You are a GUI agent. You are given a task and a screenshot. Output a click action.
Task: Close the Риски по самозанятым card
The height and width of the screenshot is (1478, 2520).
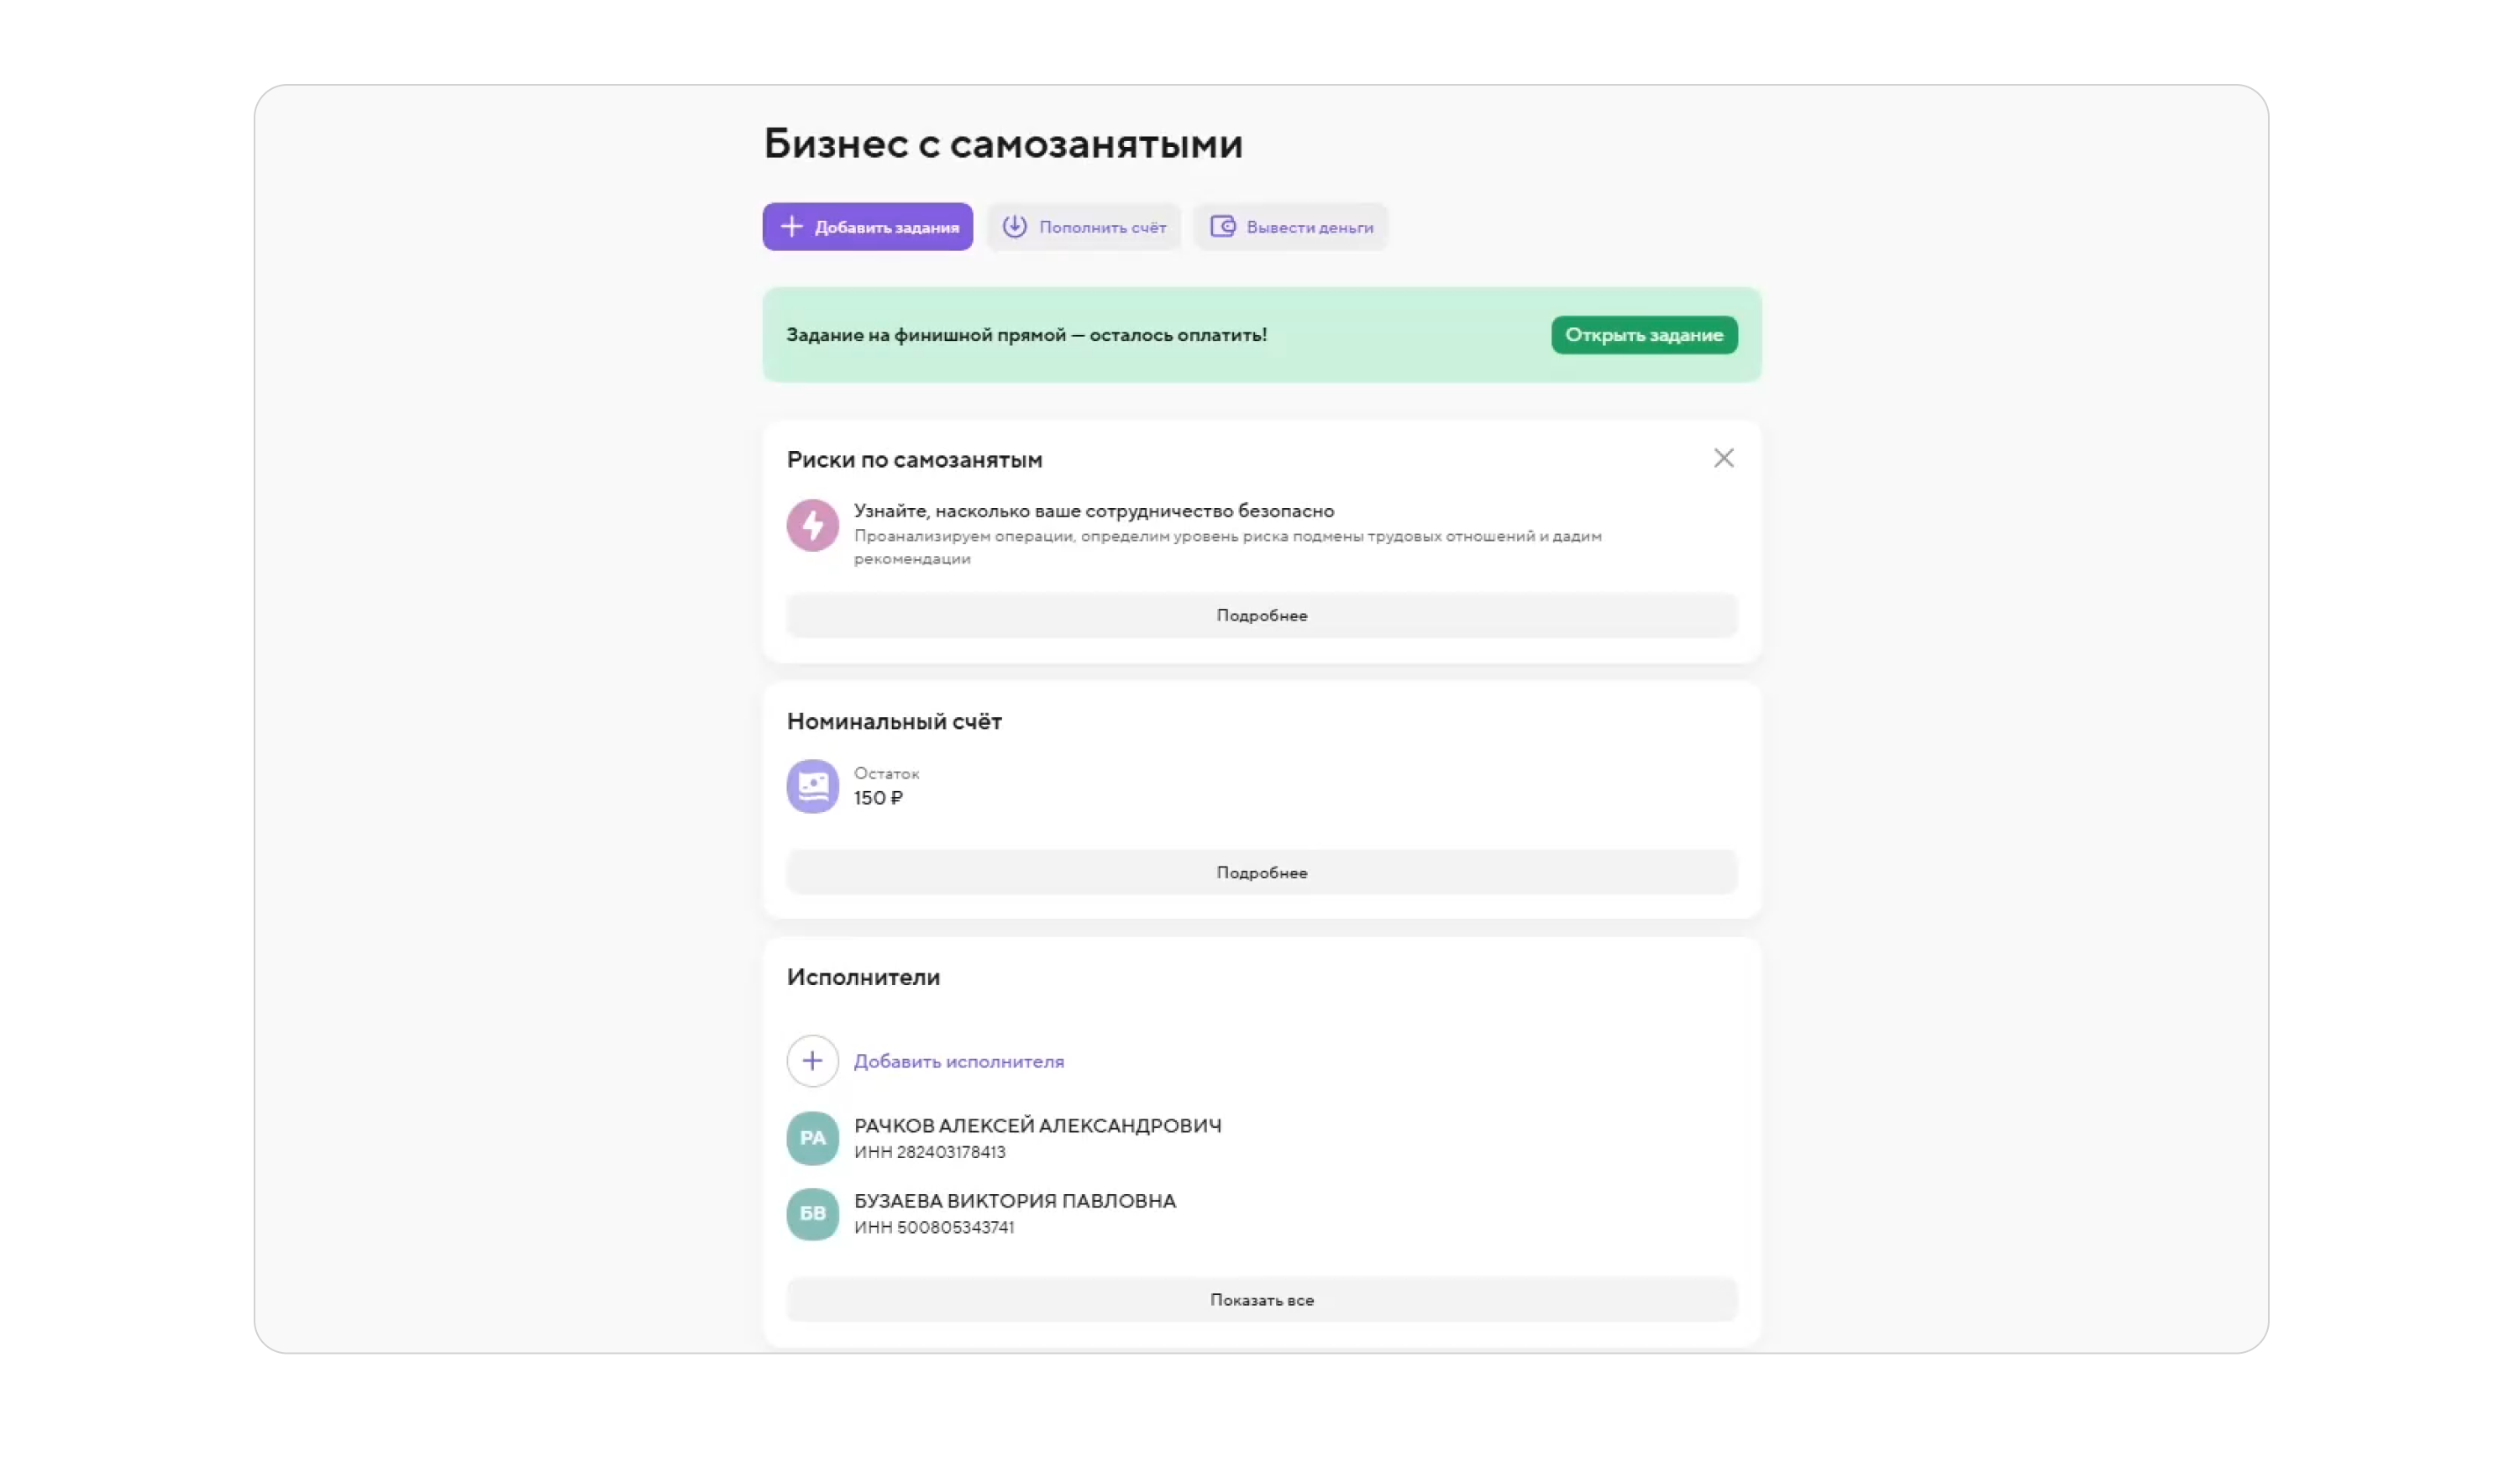click(x=1723, y=458)
